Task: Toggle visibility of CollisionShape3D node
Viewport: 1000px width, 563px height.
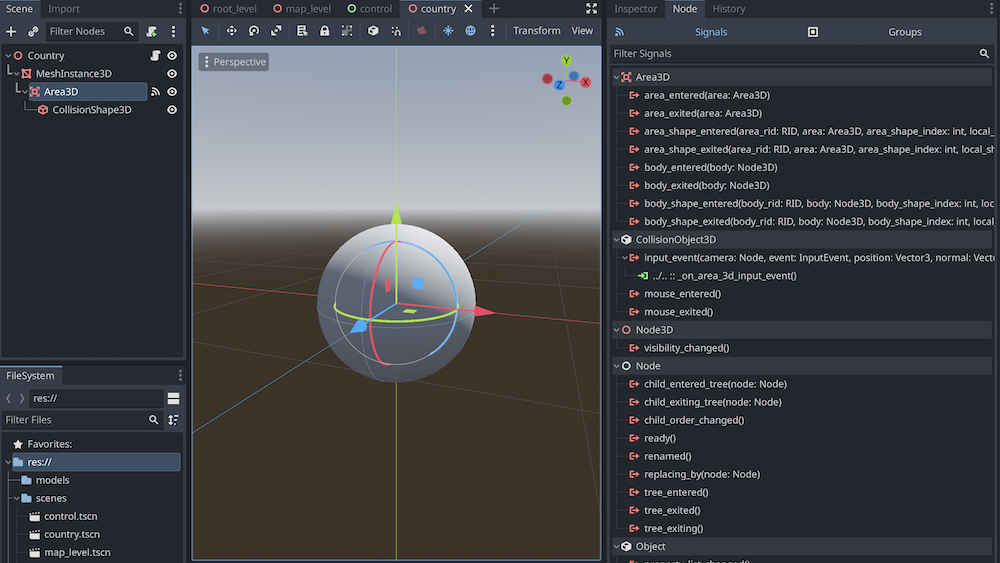Action: (172, 110)
